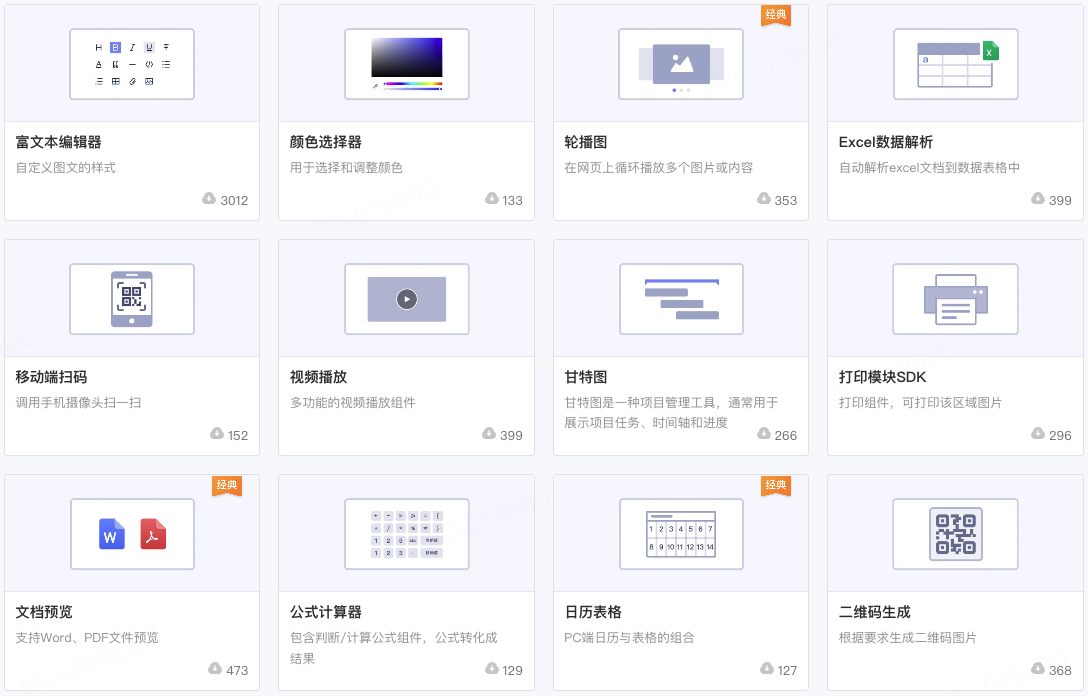
Task: Open the 日历表格 calendar grid thumbnail
Action: (681, 534)
